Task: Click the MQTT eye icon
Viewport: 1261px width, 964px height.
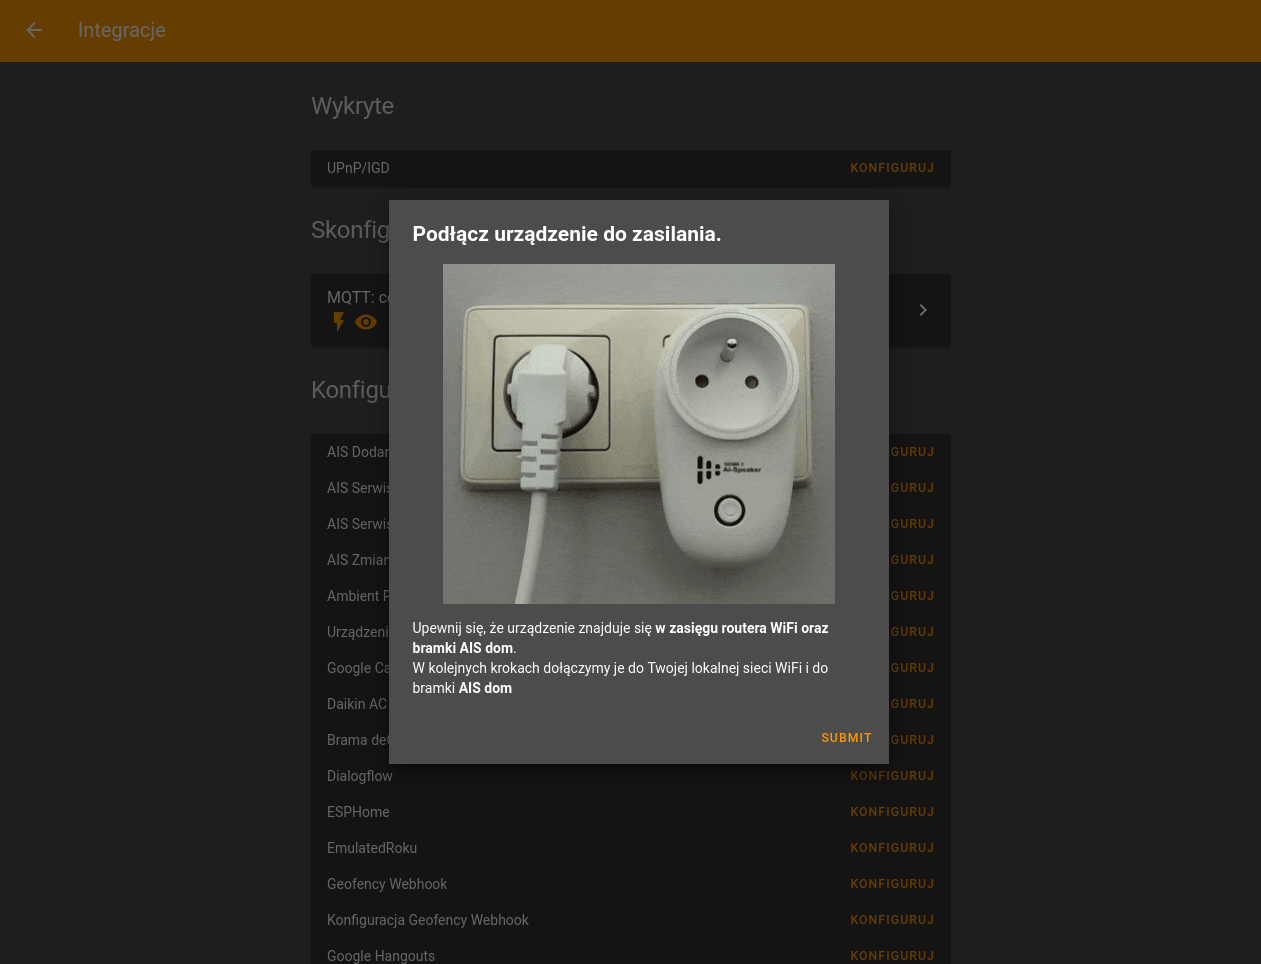Action: coord(366,322)
